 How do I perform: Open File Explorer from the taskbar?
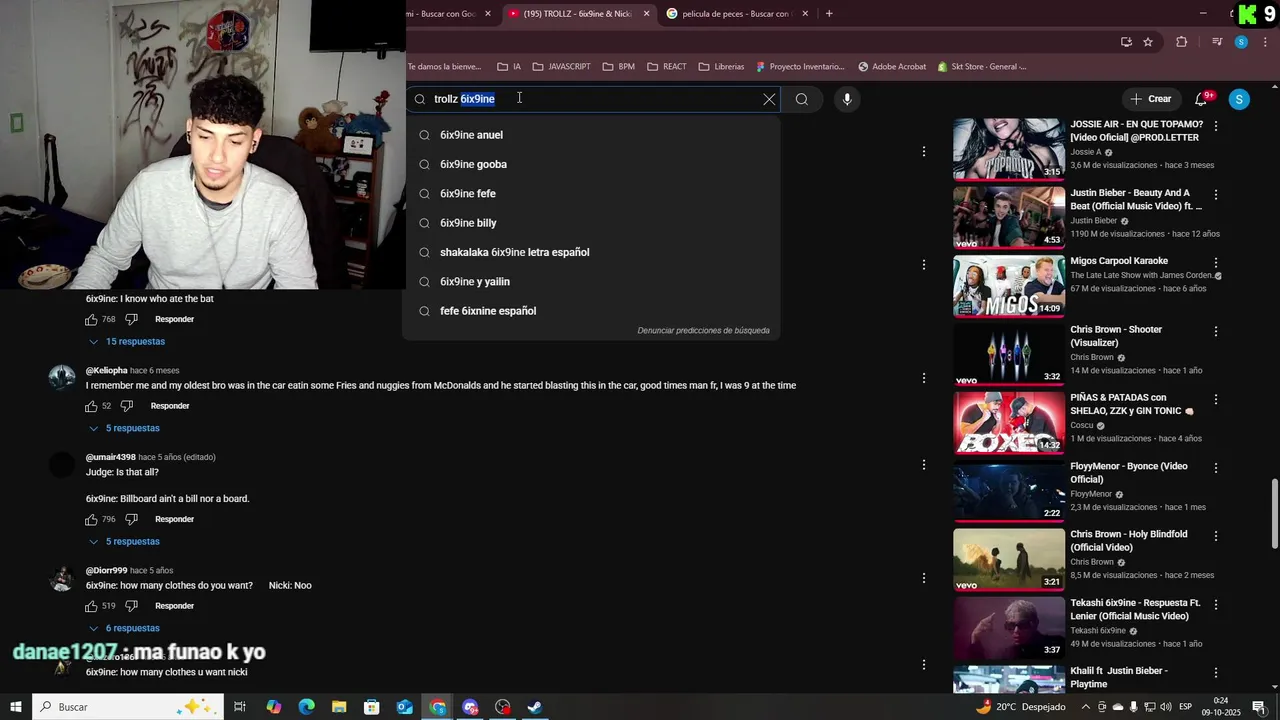click(x=339, y=707)
